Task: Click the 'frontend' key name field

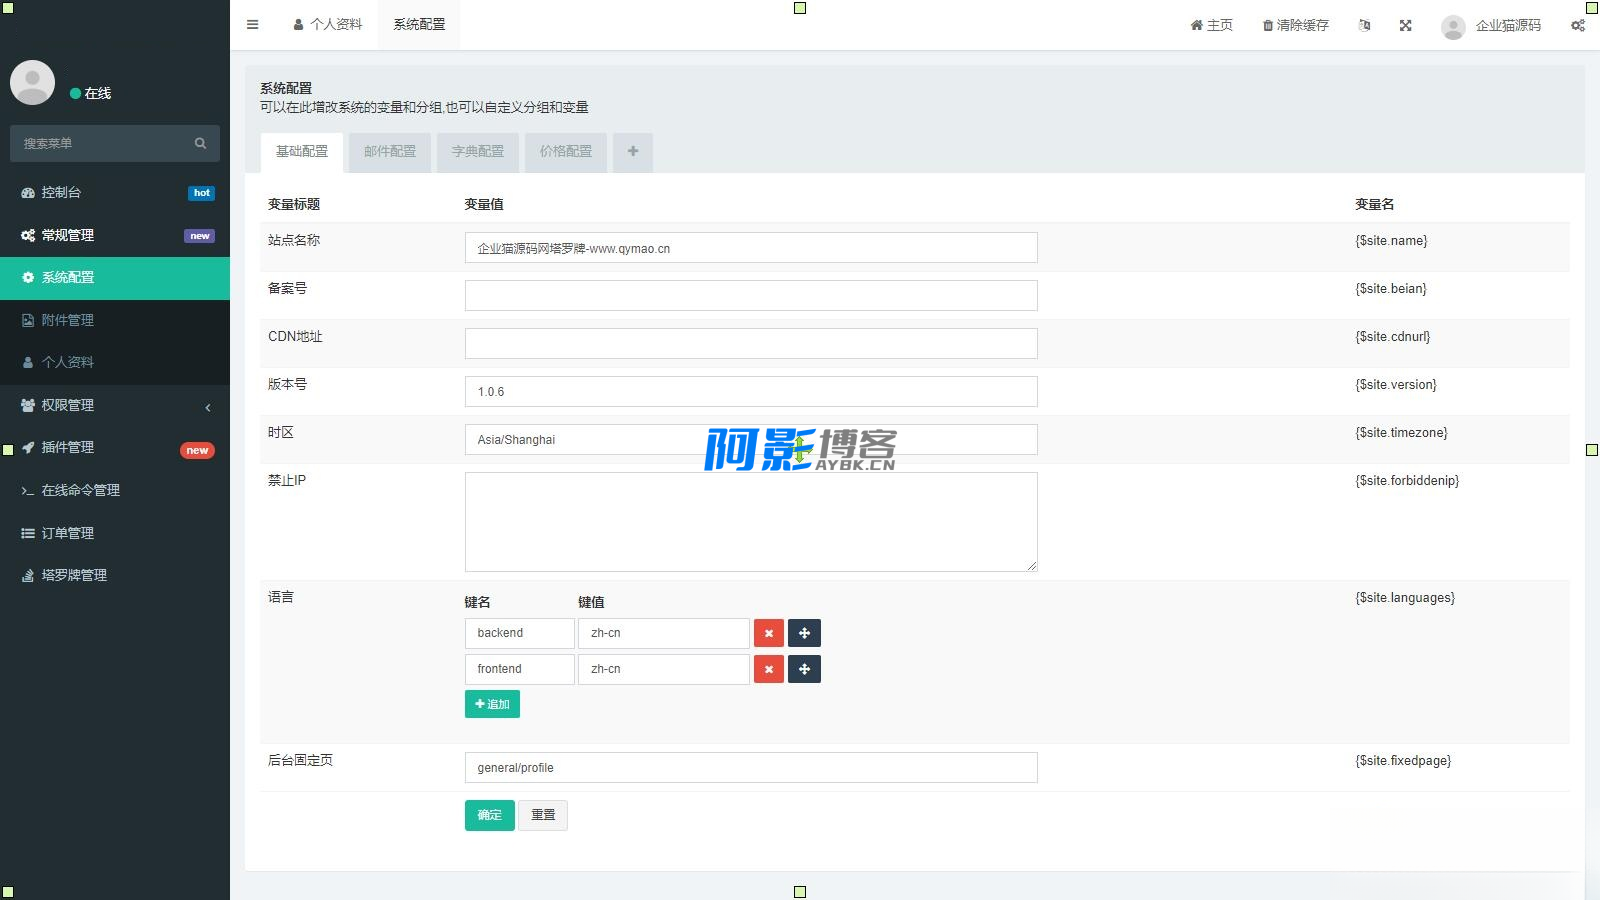Action: 520,669
